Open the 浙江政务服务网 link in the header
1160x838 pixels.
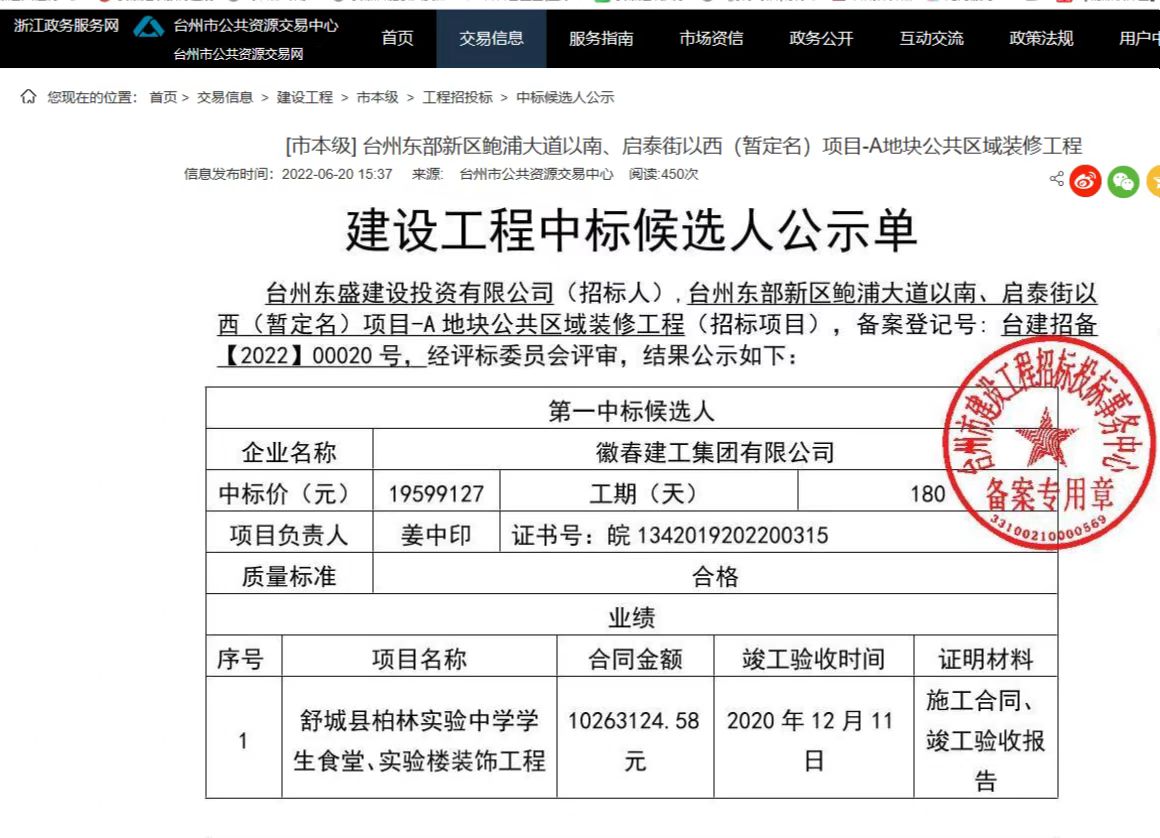pyautogui.click(x=66, y=26)
